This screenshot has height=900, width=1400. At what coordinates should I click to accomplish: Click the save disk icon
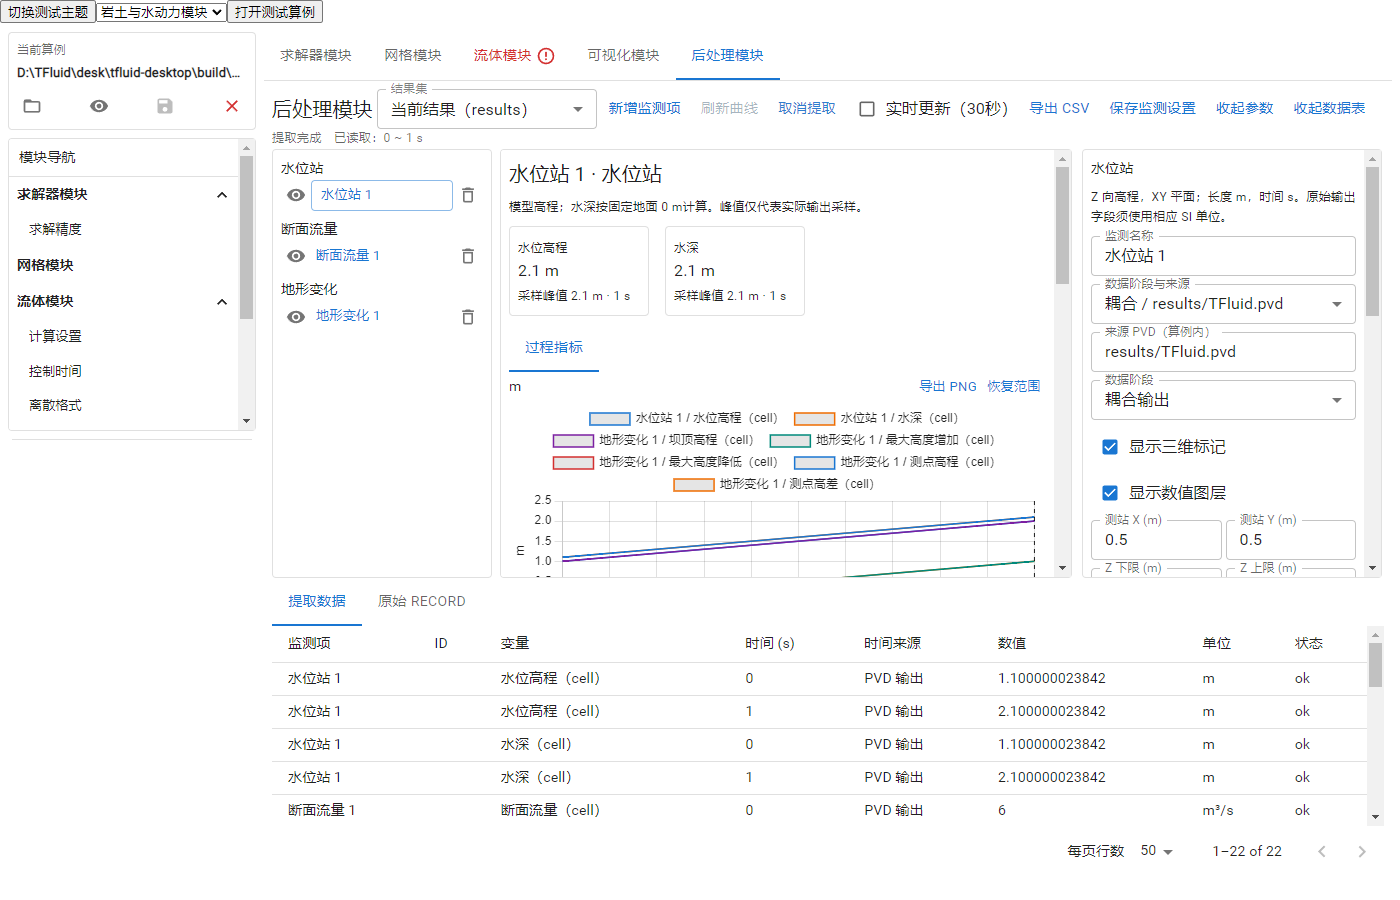165,106
